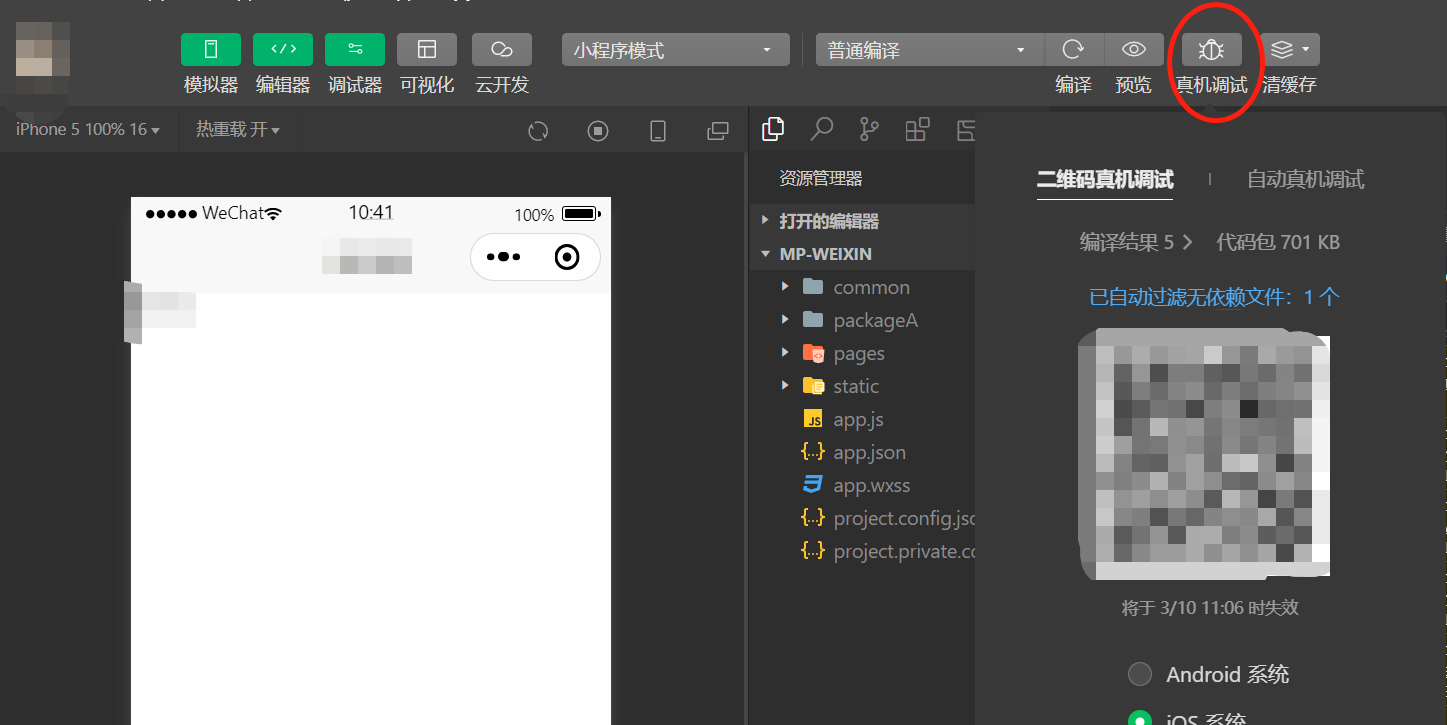1447x725 pixels.
Task: Expand the 打开的编辑器 section
Action: pos(862,221)
